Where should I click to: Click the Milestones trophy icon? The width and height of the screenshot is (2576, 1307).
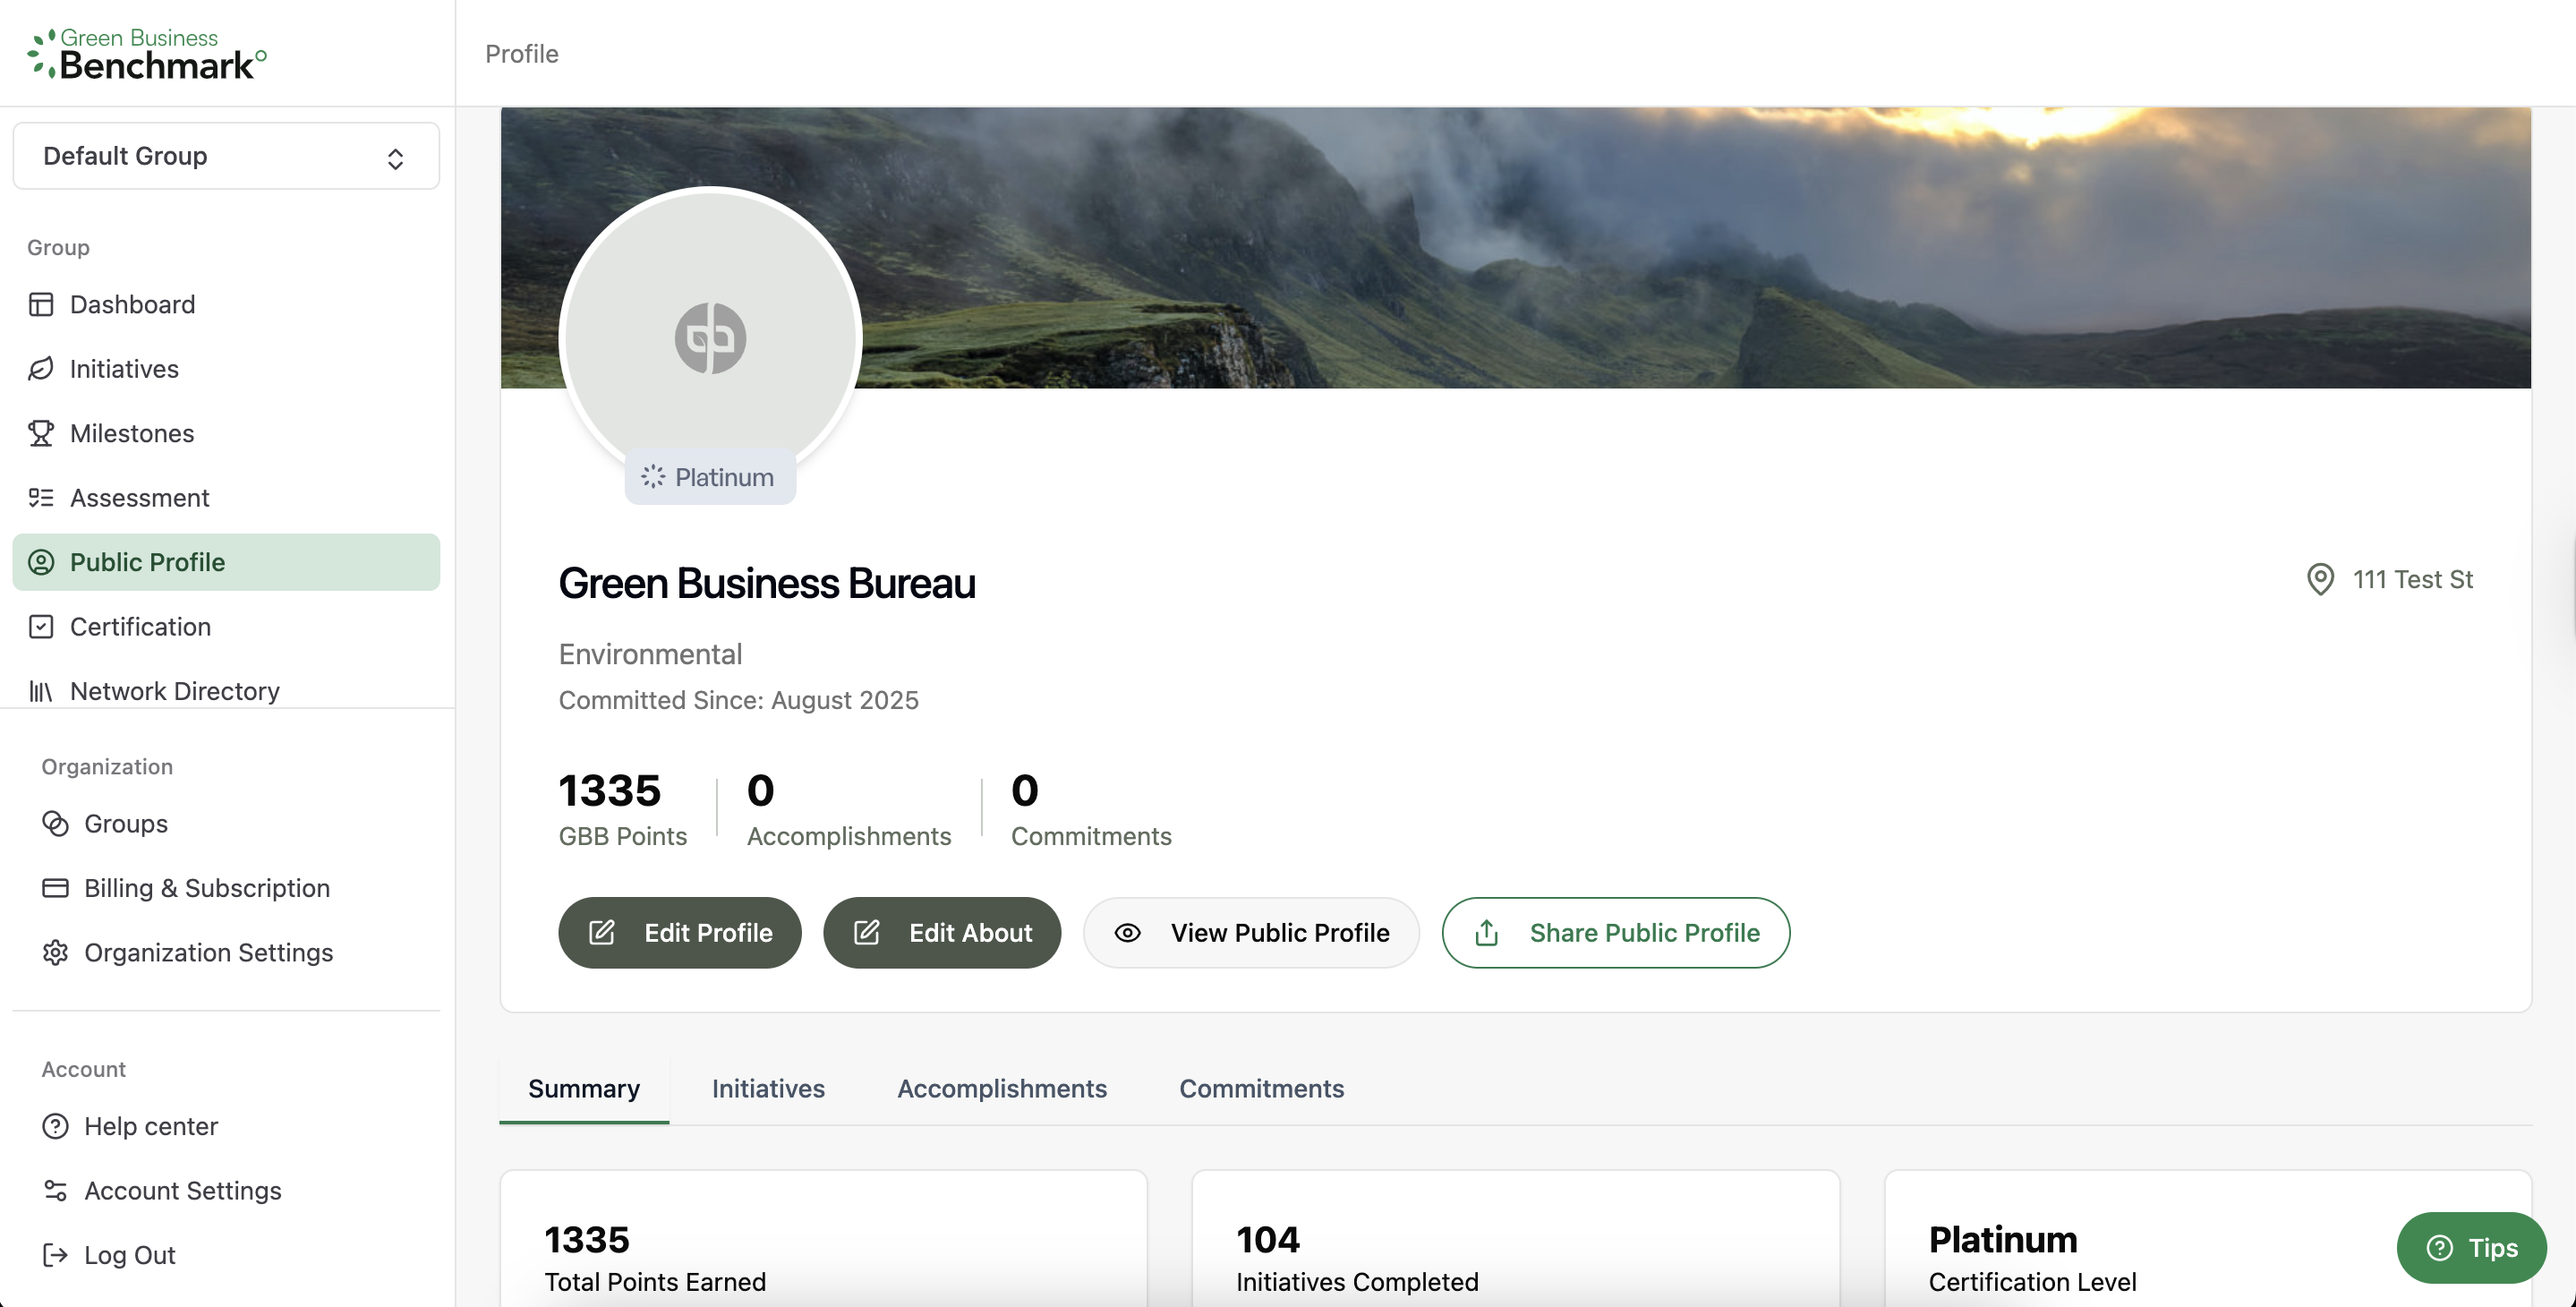pos(41,433)
